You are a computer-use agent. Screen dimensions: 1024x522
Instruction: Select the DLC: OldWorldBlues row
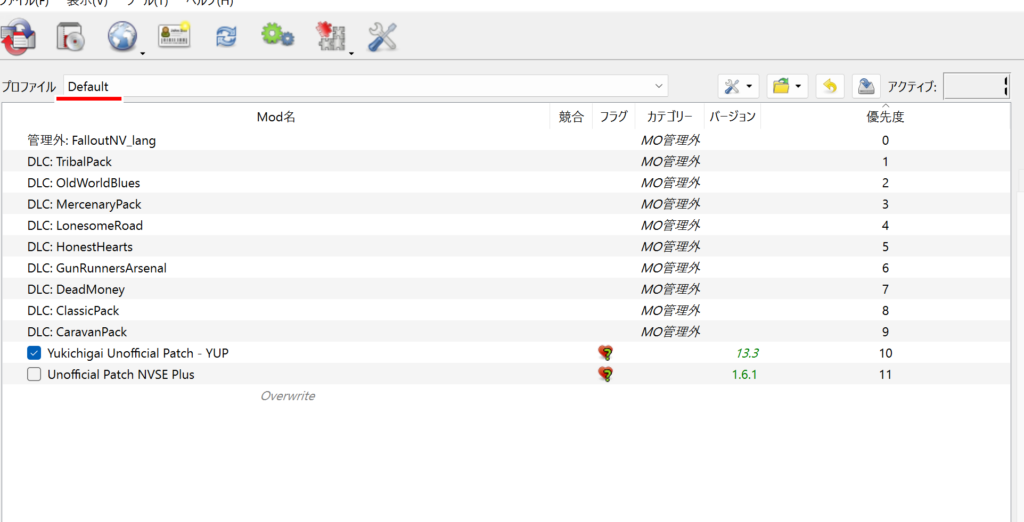coord(84,183)
